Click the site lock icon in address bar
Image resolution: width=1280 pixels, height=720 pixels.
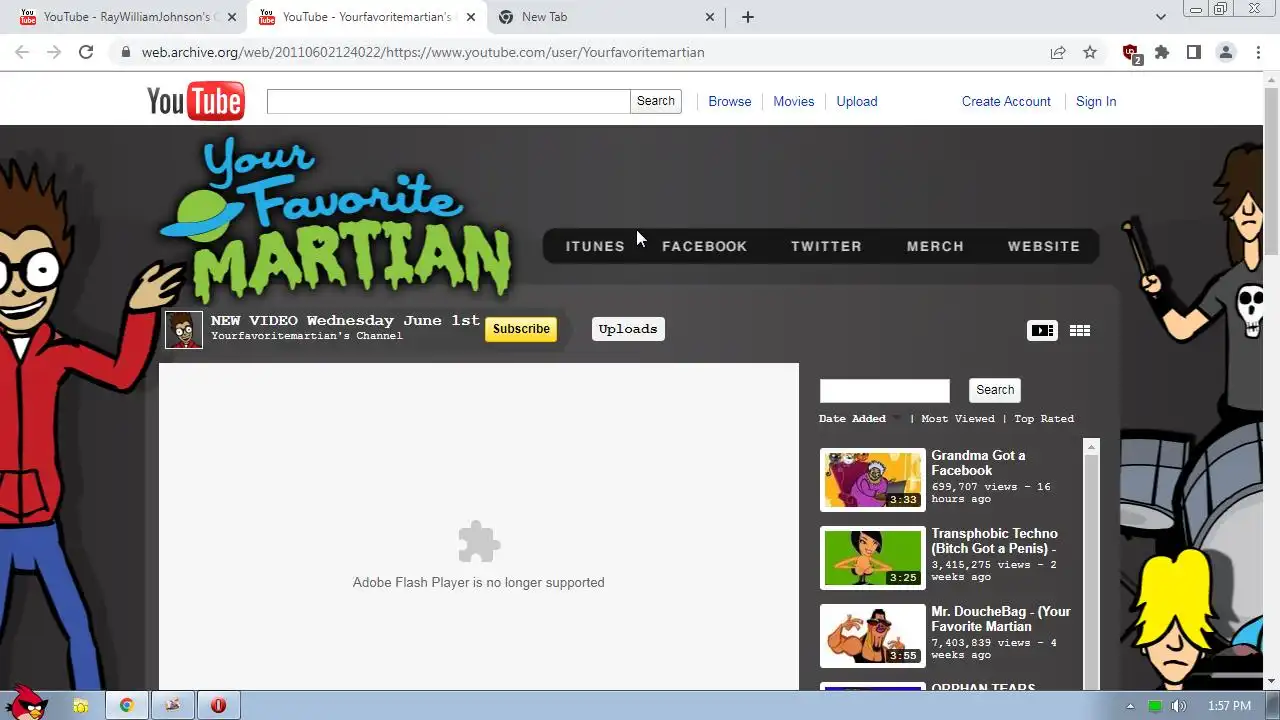pos(125,52)
